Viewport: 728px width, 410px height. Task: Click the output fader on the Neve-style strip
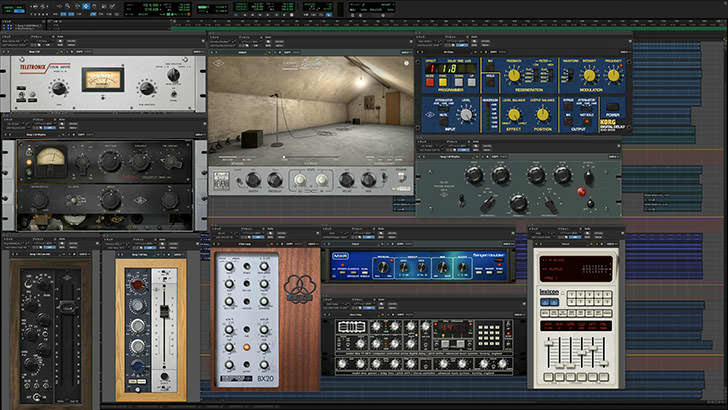[164, 311]
